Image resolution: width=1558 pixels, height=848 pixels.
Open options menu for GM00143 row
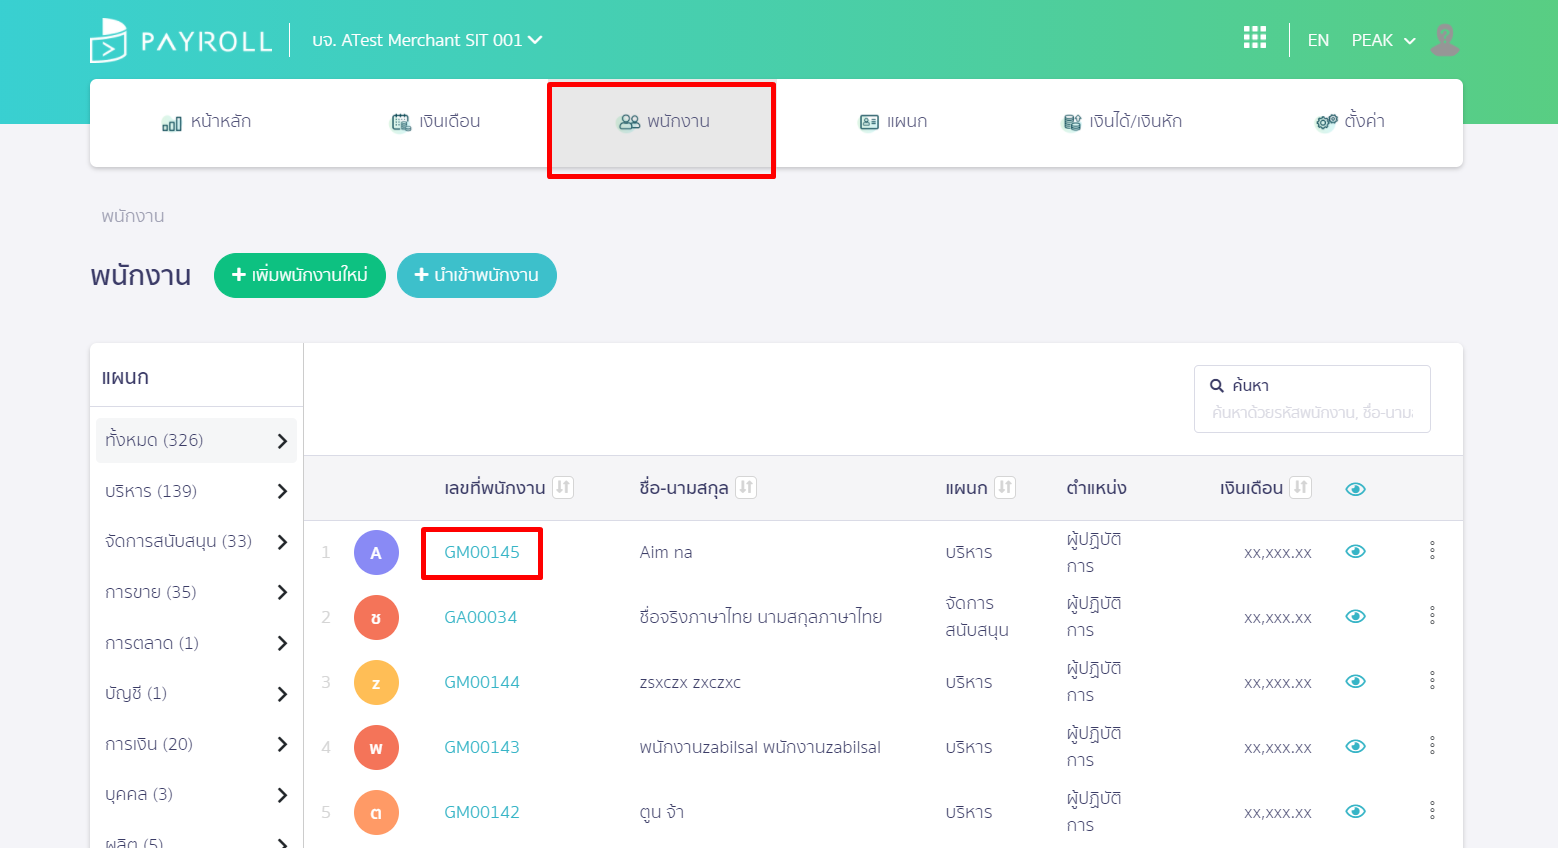[x=1432, y=745]
